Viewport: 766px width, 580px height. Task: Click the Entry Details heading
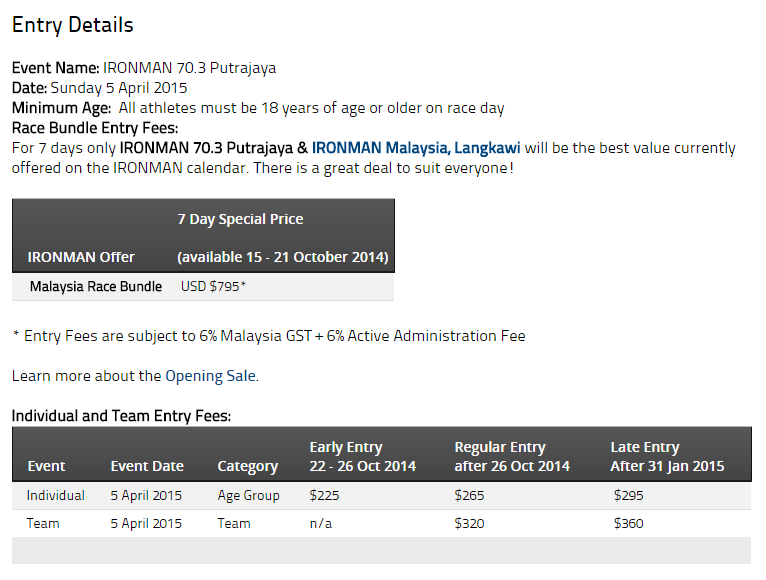tap(72, 25)
